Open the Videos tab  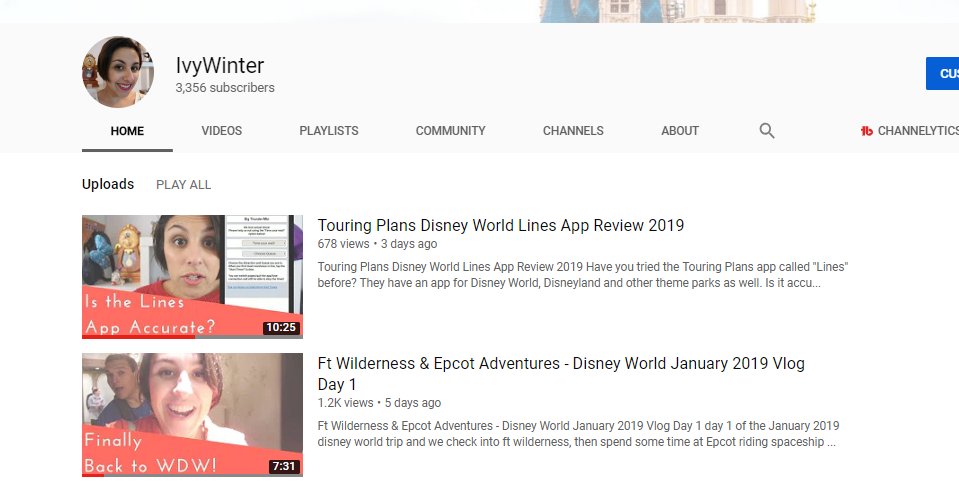click(x=221, y=131)
